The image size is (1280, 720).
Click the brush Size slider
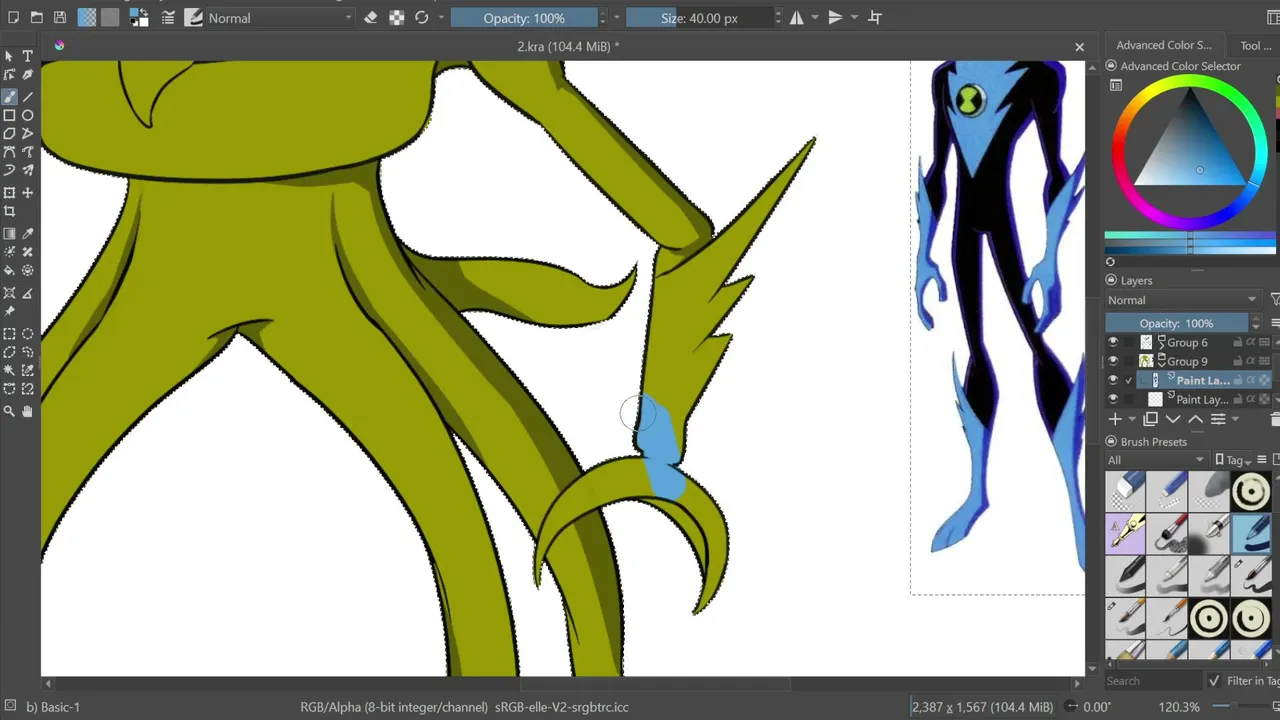pyautogui.click(x=699, y=18)
